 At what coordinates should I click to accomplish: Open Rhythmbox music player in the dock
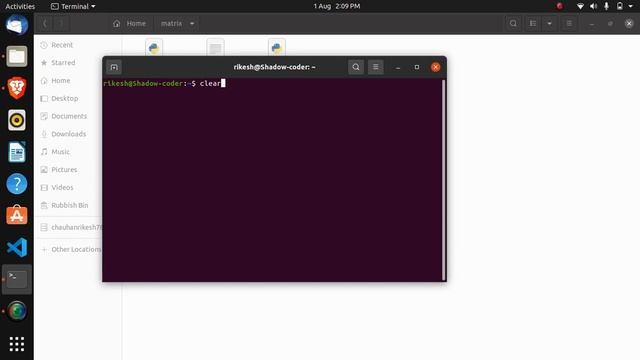(x=17, y=120)
